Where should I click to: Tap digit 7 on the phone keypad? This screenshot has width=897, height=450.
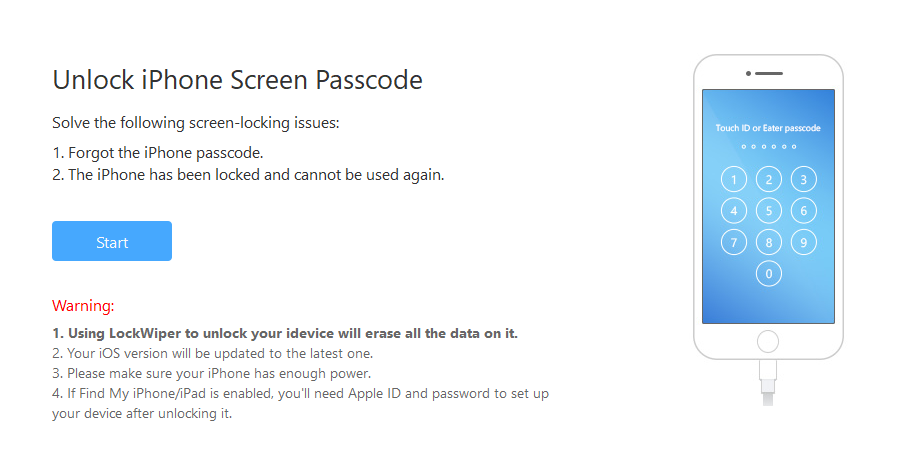point(734,242)
